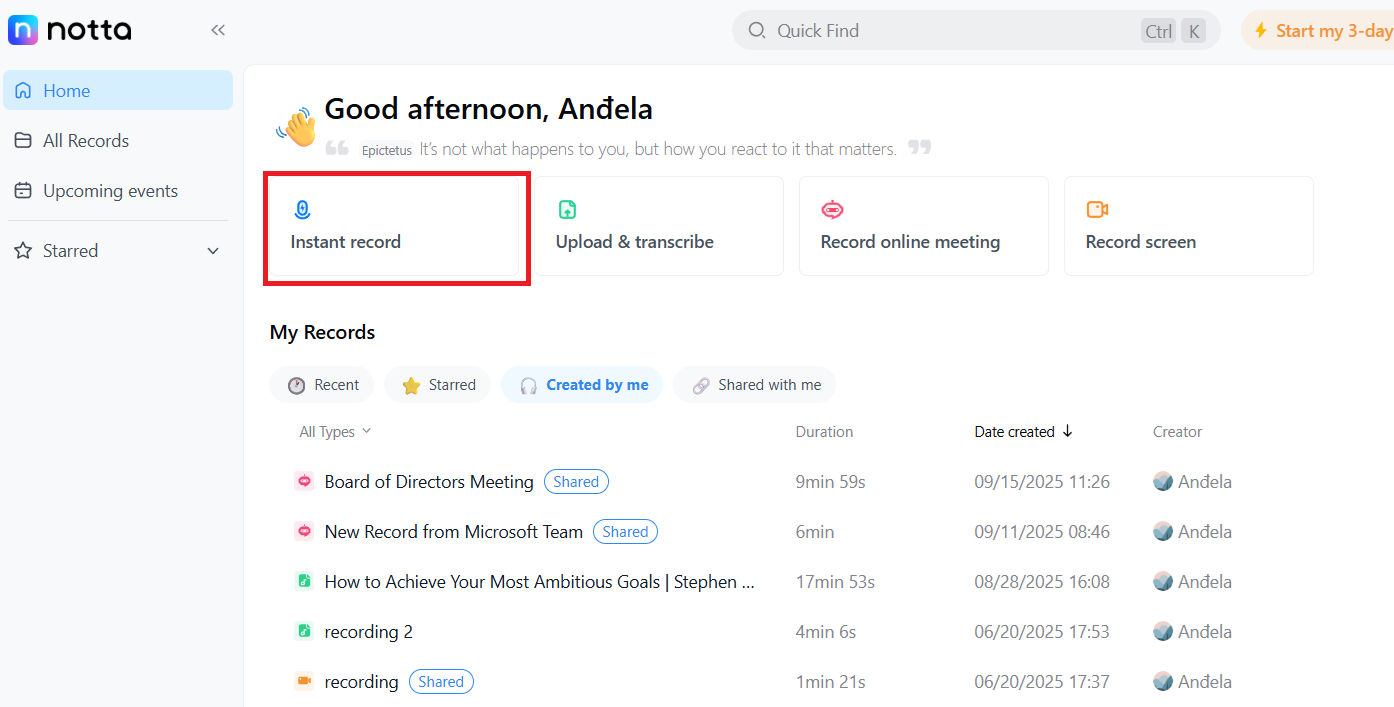Open the recording 2 record
Viewport: 1394px width, 707px height.
[x=368, y=632]
